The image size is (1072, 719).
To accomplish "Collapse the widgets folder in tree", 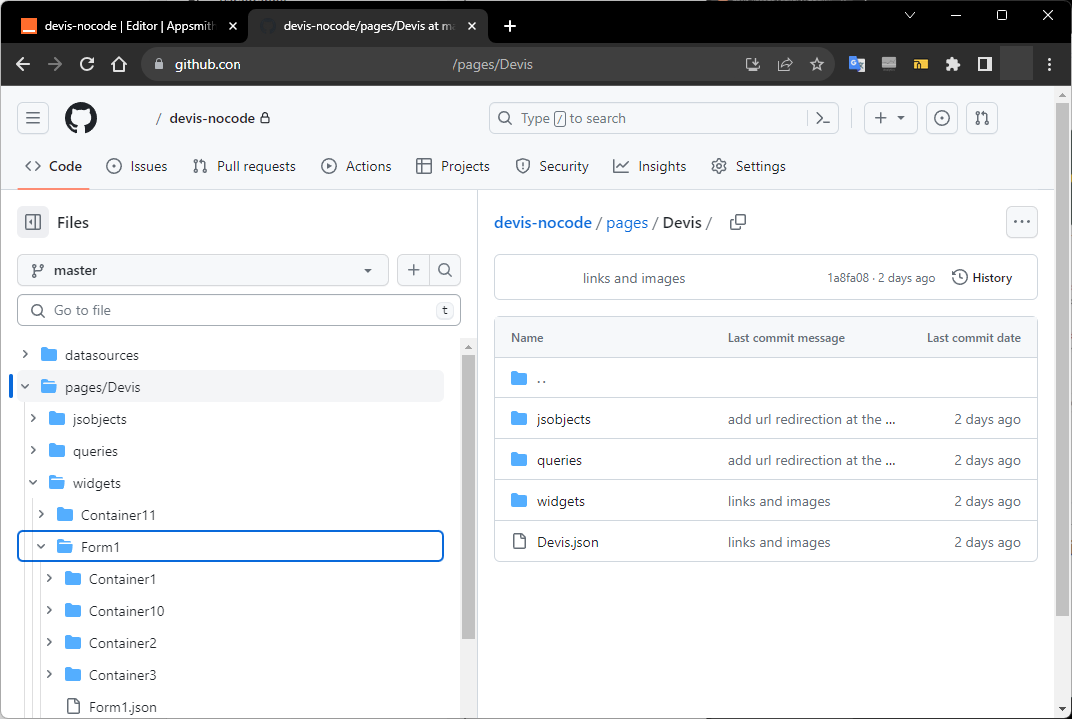I will tap(34, 483).
